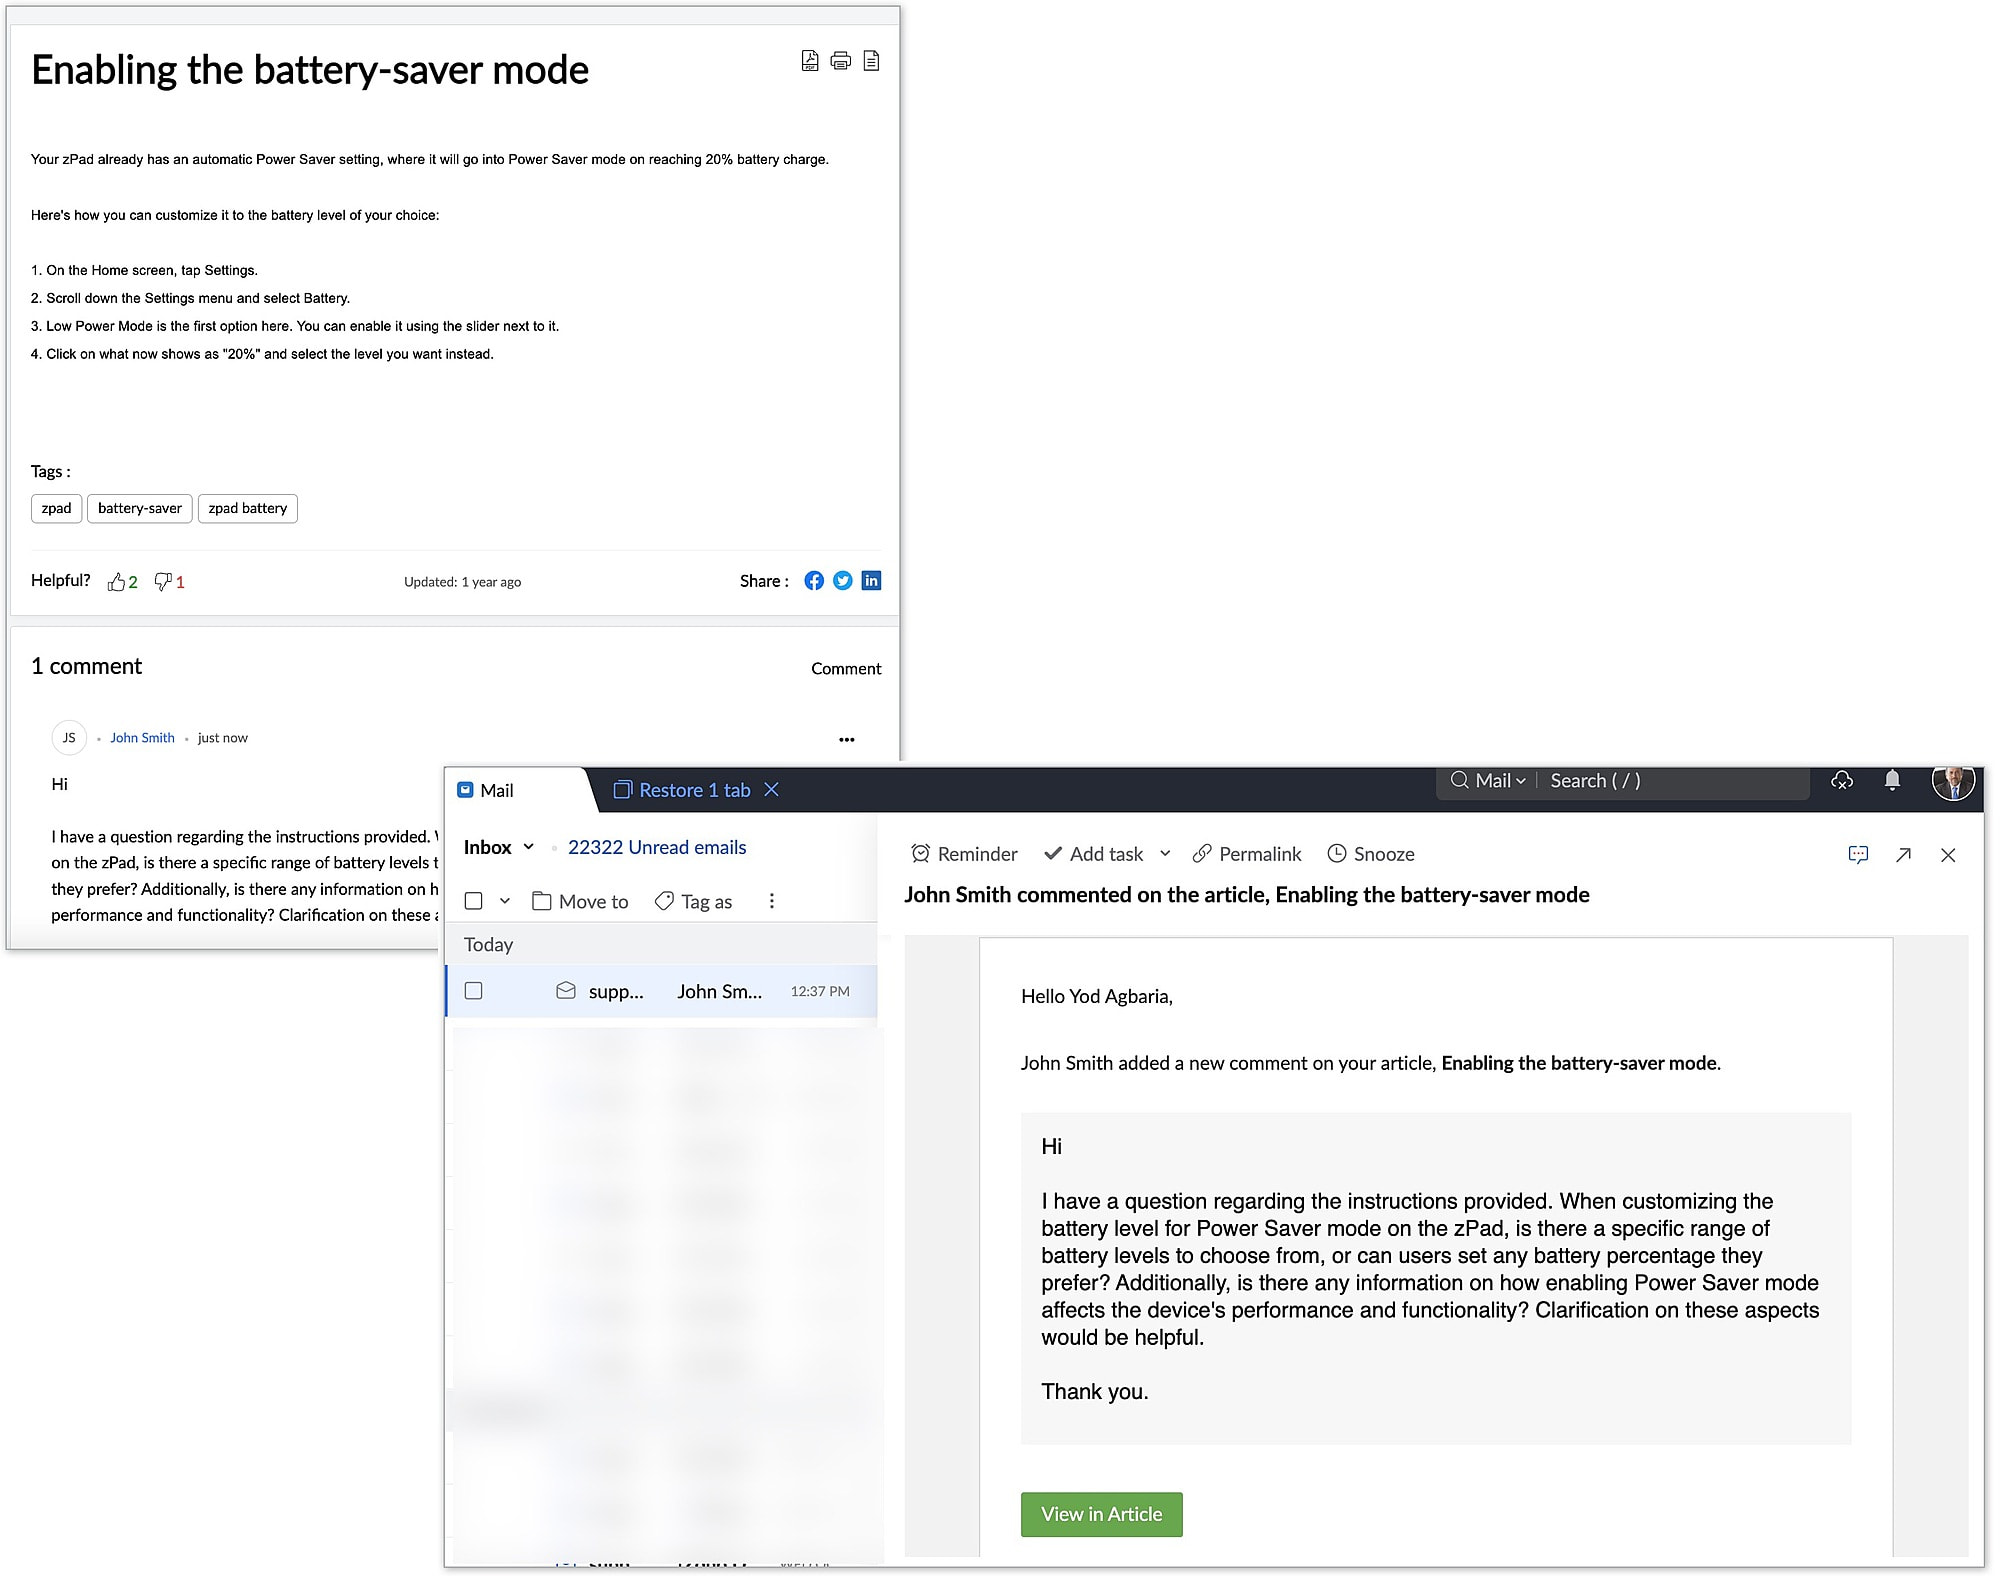Snooze the open email
2000x1576 pixels.
coord(1371,854)
